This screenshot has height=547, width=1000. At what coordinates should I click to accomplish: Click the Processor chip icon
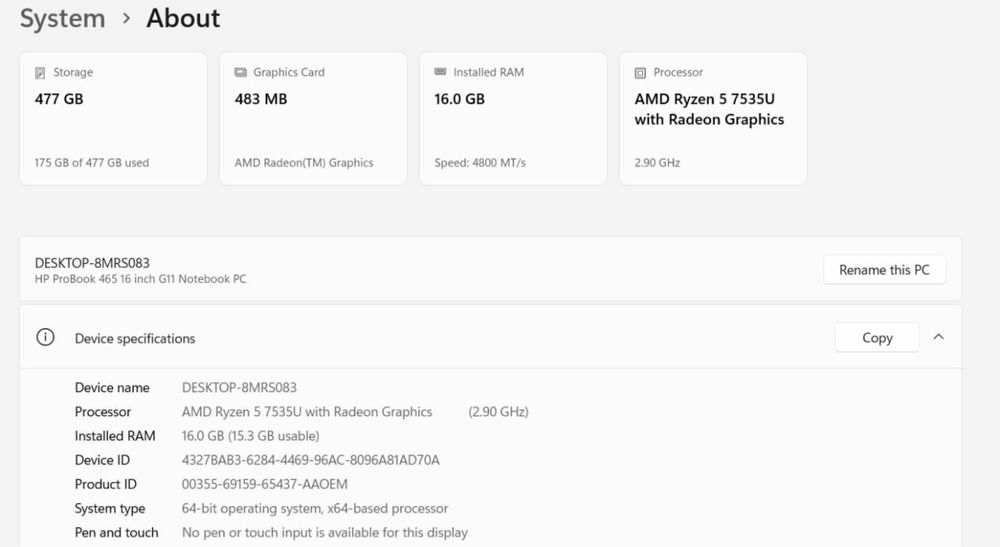(640, 73)
